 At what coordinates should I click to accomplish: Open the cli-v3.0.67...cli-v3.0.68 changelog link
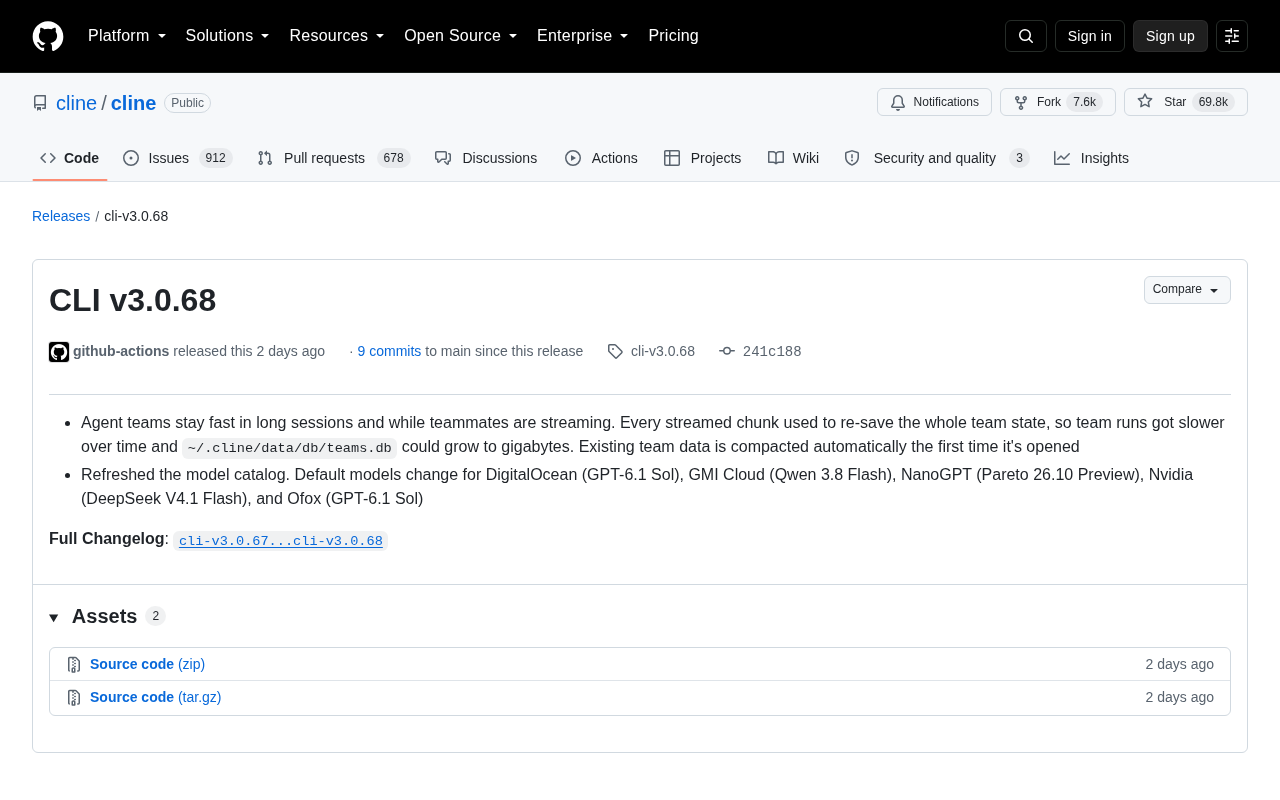(281, 541)
